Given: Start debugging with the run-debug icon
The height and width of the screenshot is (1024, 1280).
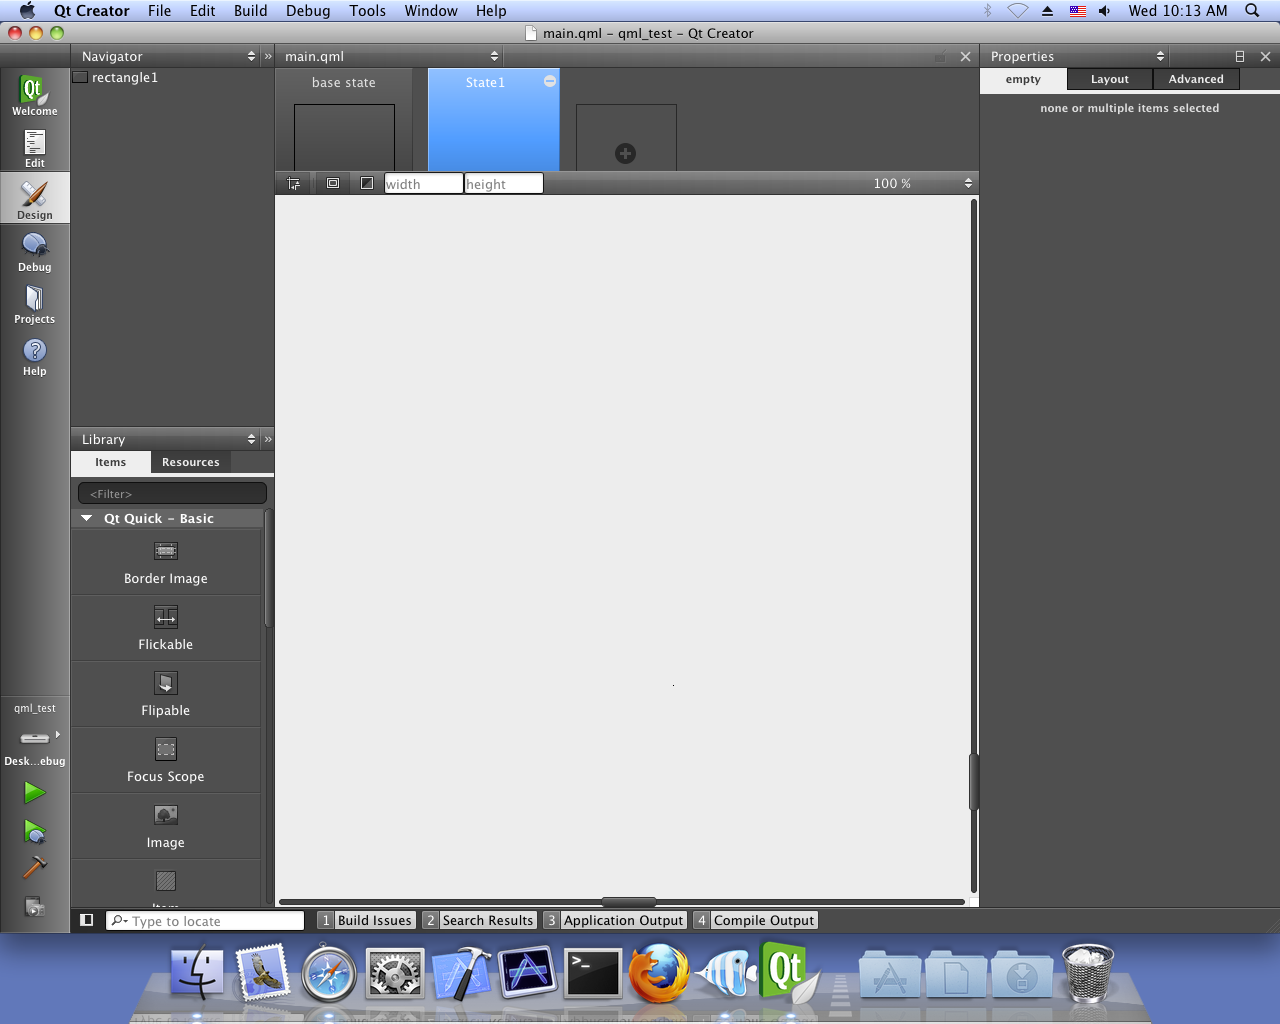Looking at the screenshot, I should (34, 831).
